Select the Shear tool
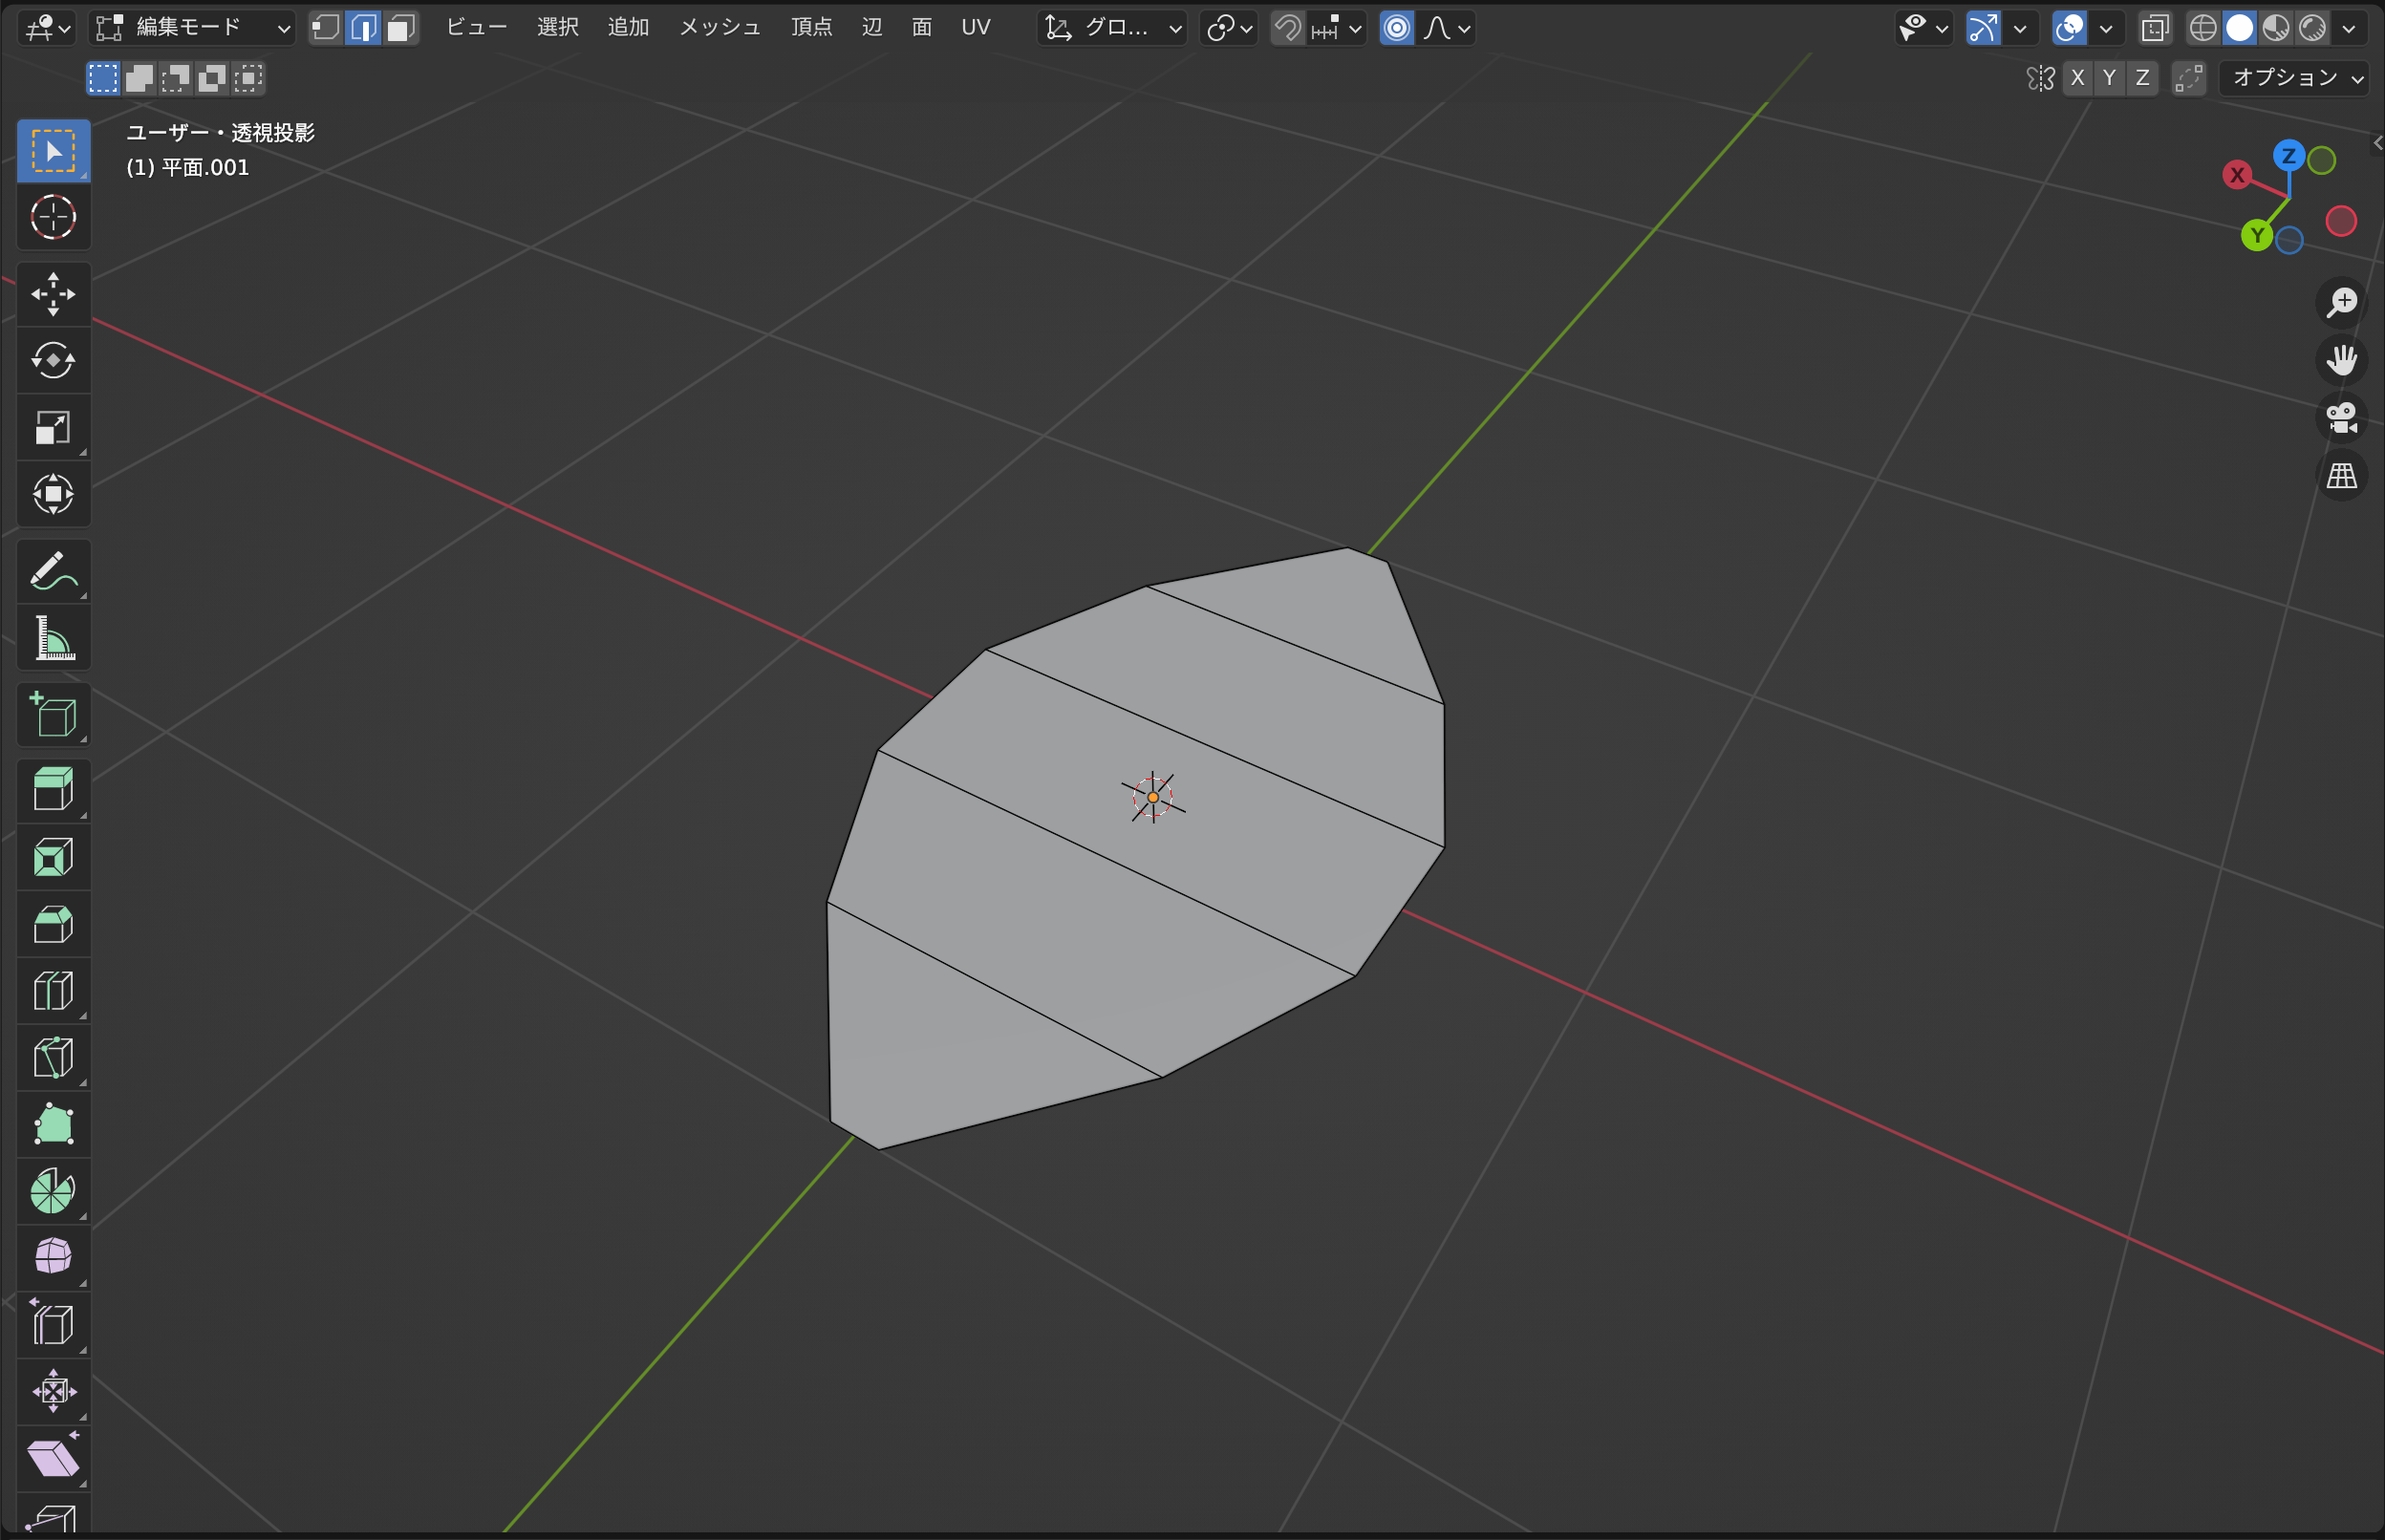This screenshot has height=1540, width=2385. point(53,1458)
